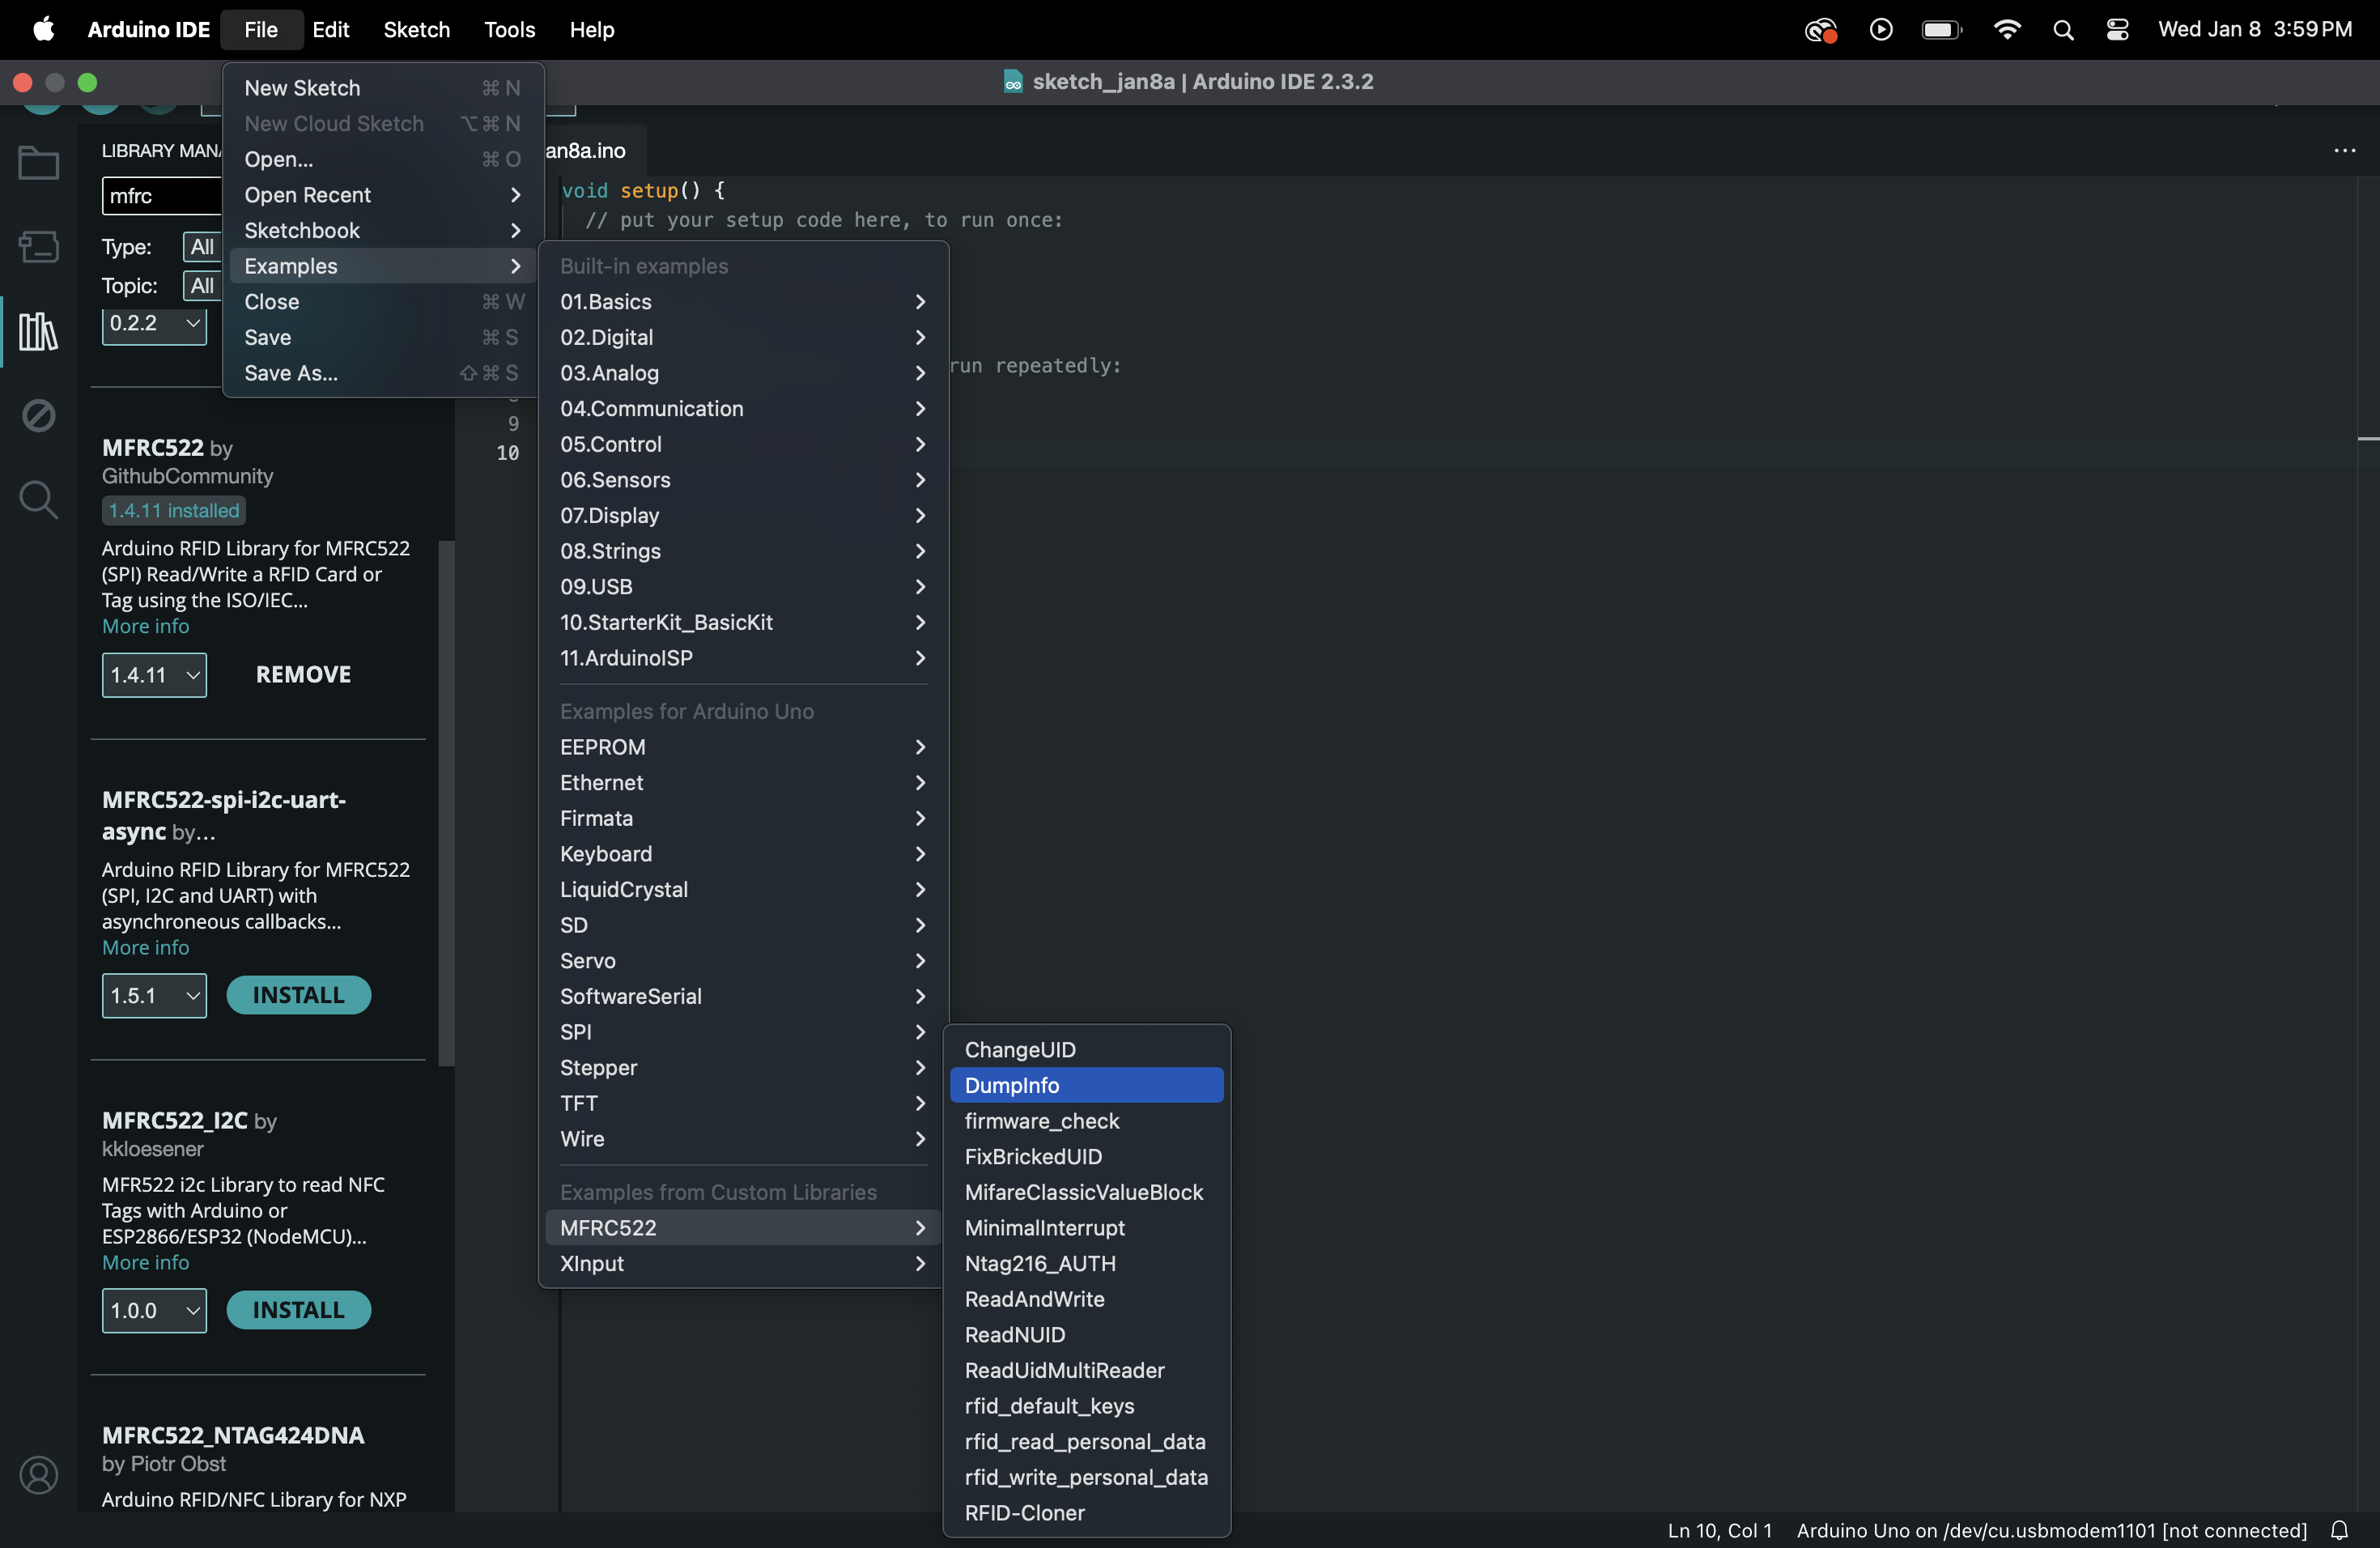Open the ChangeUID example sketch

(1086, 1050)
